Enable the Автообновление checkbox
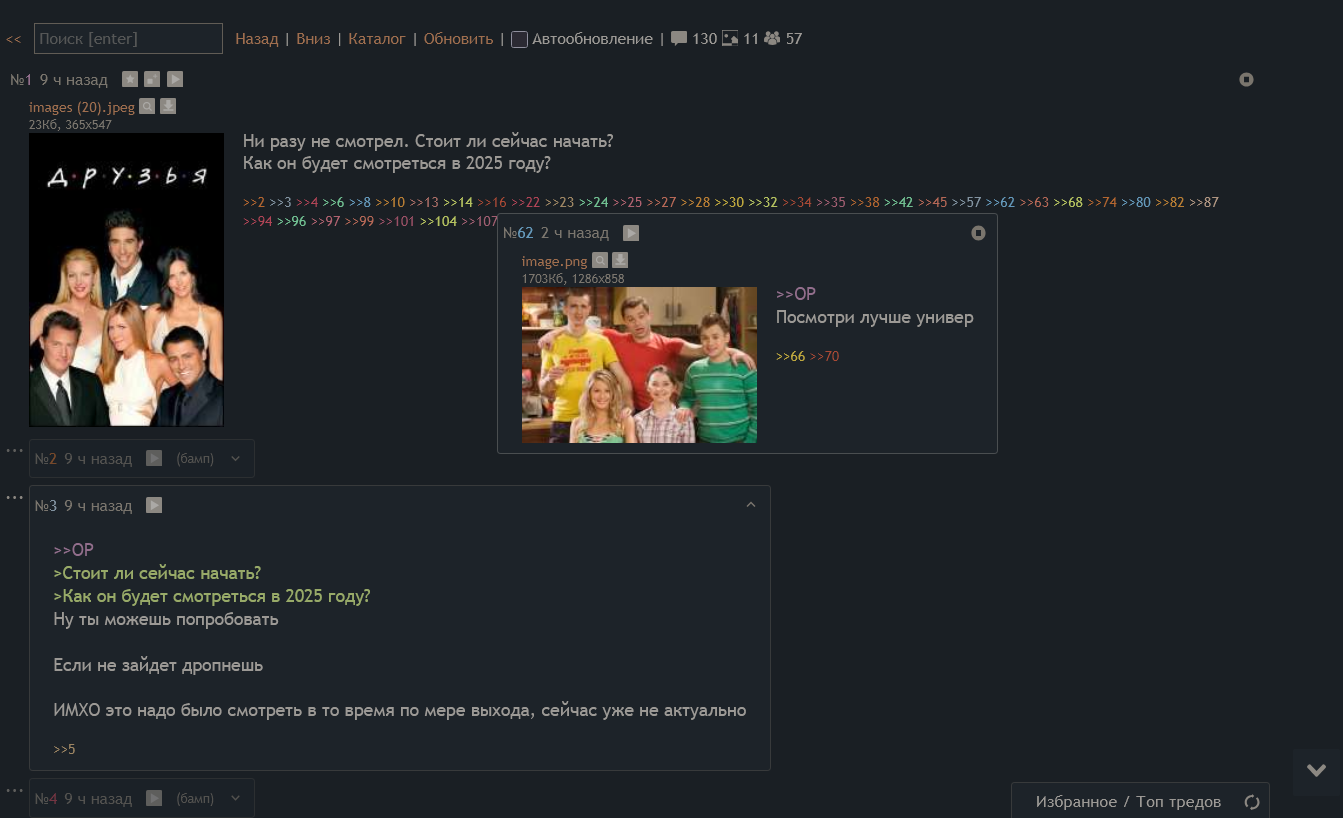 pos(519,40)
